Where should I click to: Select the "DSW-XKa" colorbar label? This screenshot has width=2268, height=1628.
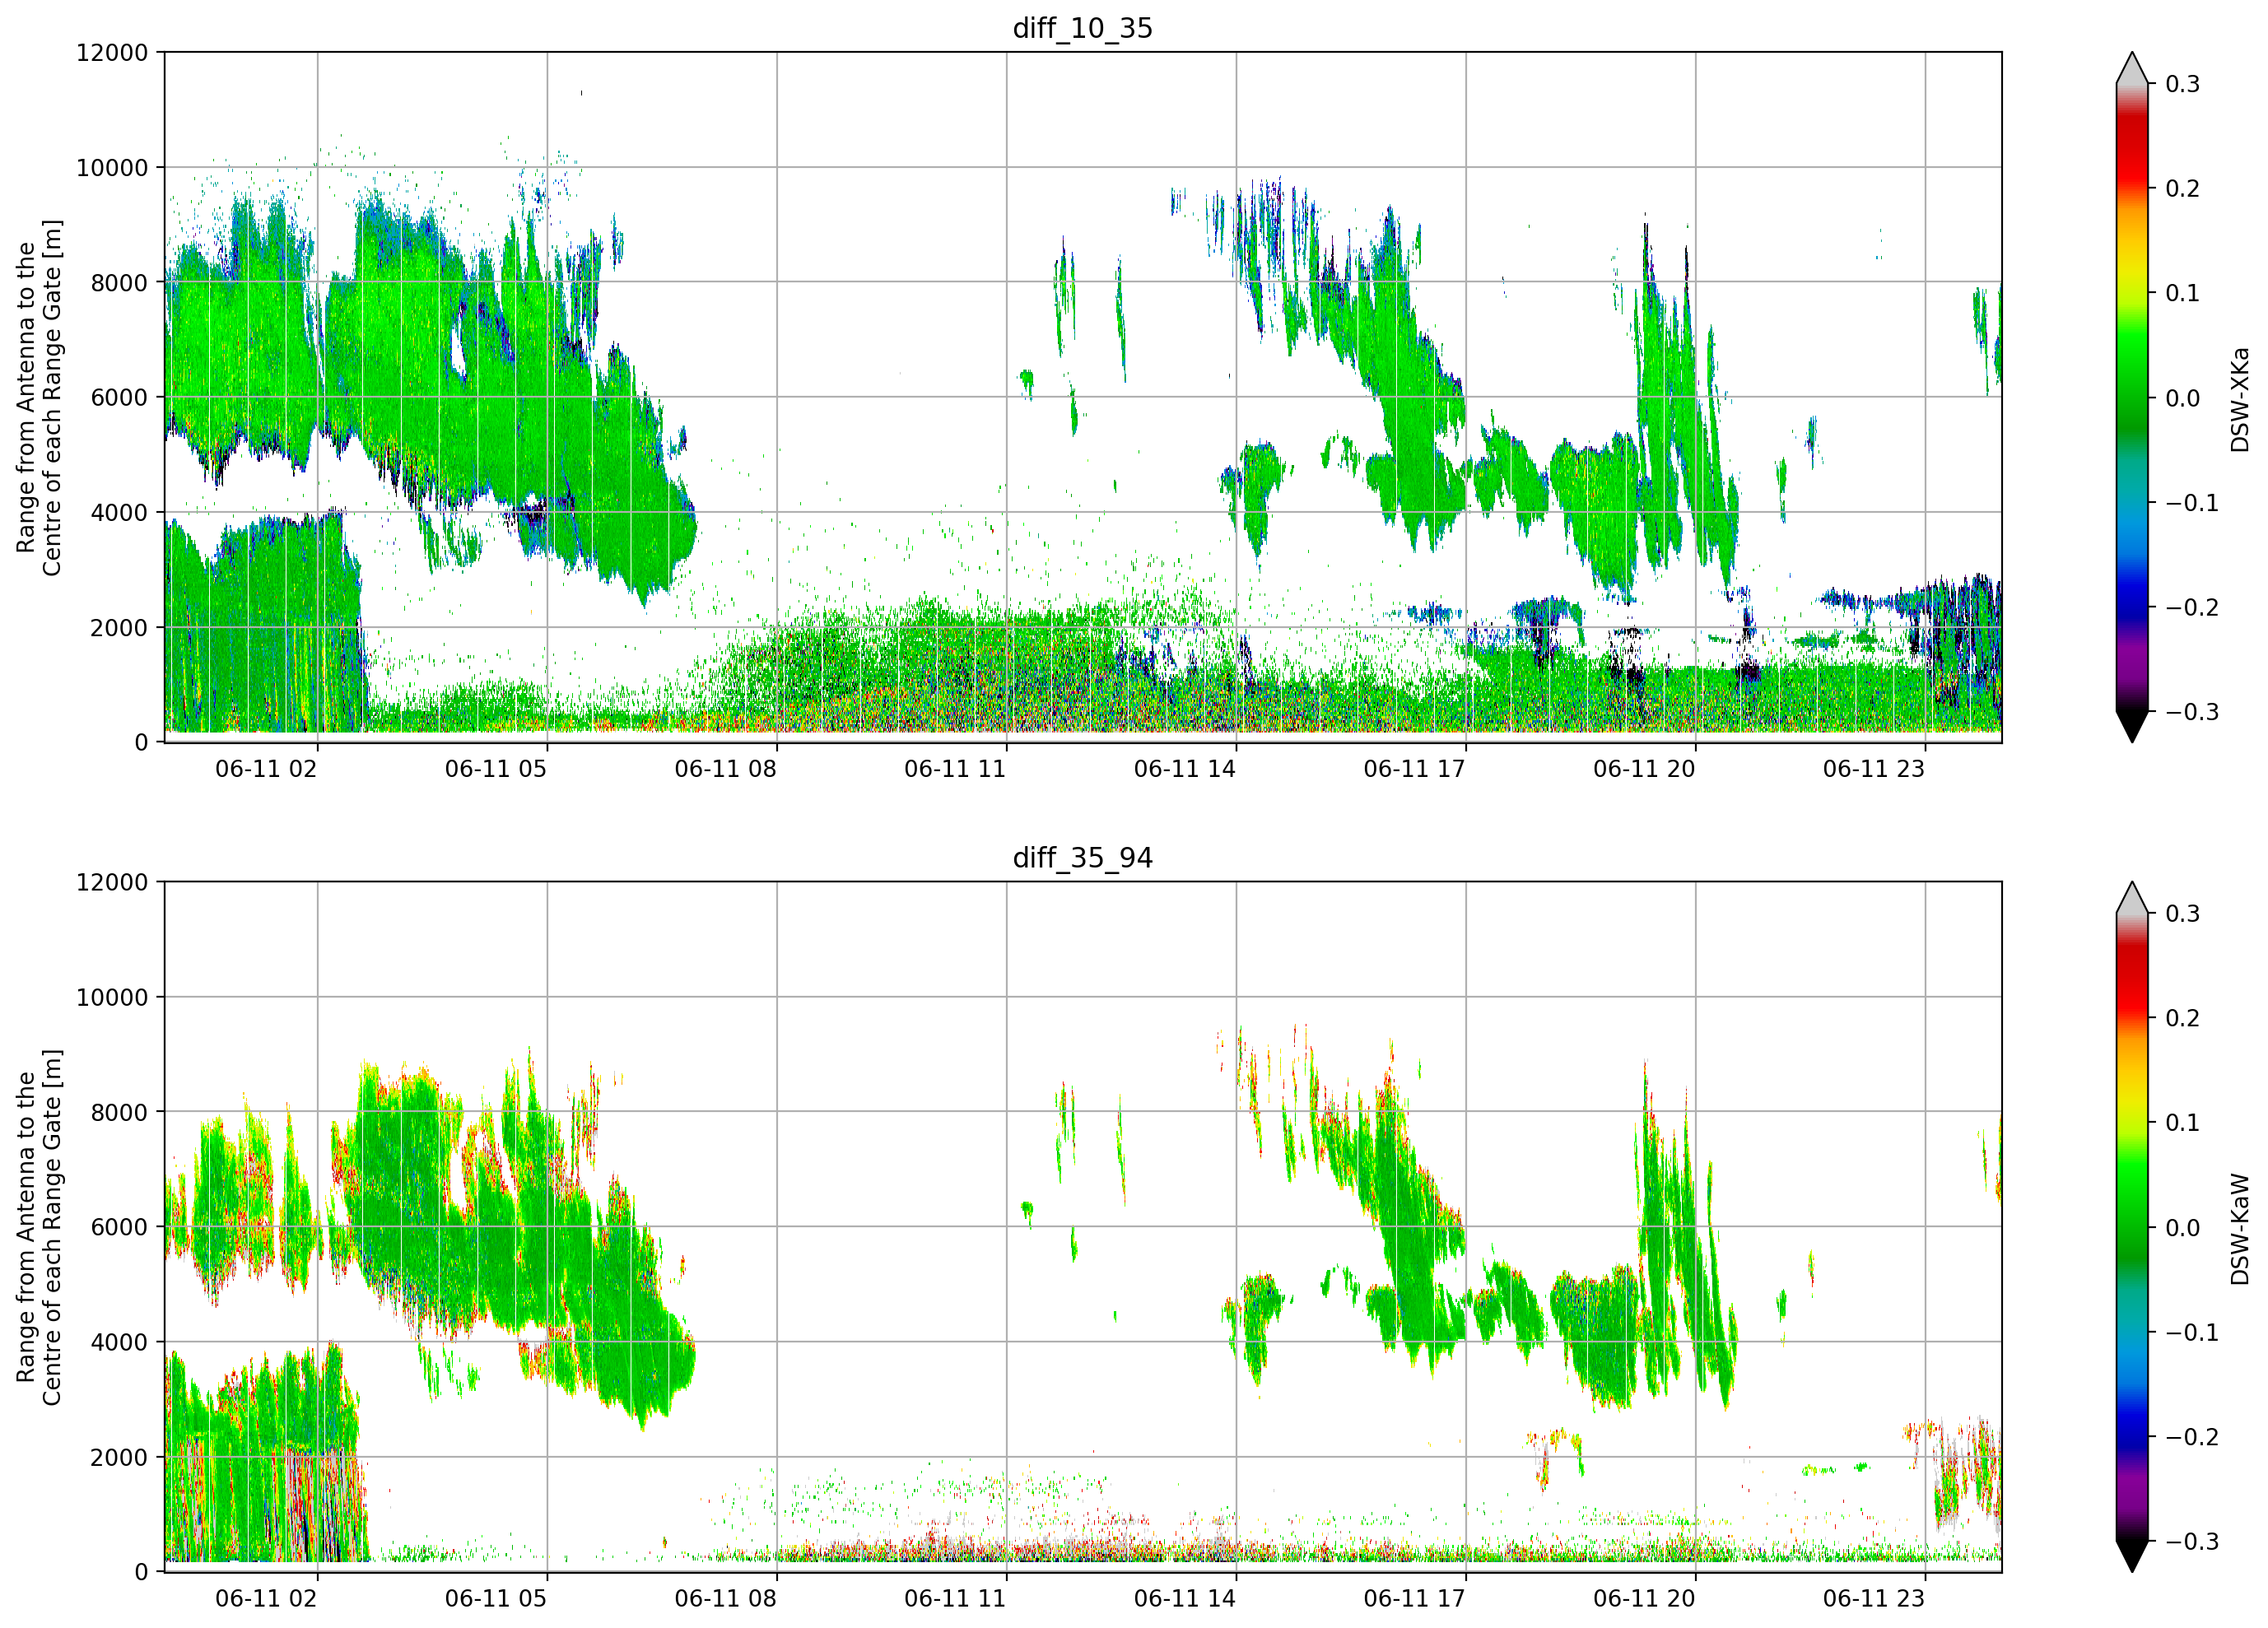[2239, 399]
